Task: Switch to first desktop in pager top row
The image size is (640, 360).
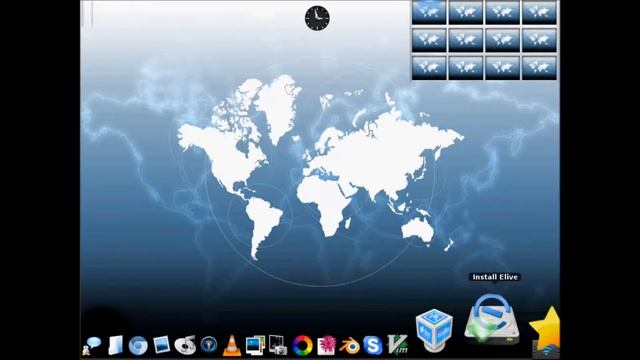Action: click(429, 12)
